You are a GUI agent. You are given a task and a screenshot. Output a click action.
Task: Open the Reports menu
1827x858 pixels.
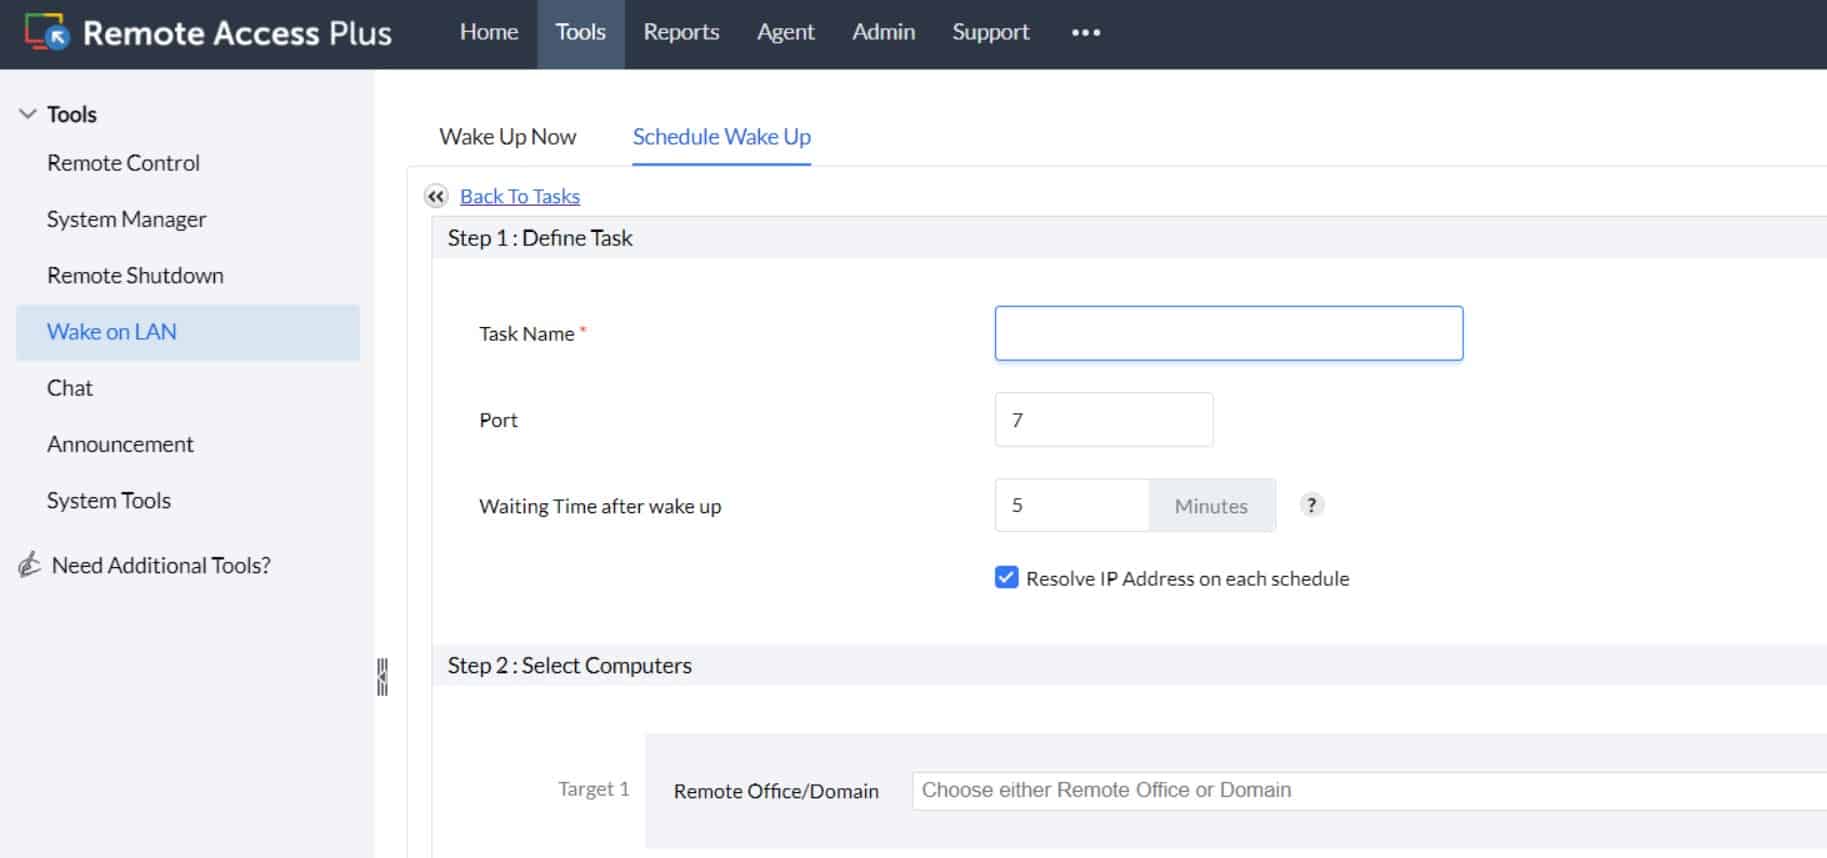[x=681, y=33]
